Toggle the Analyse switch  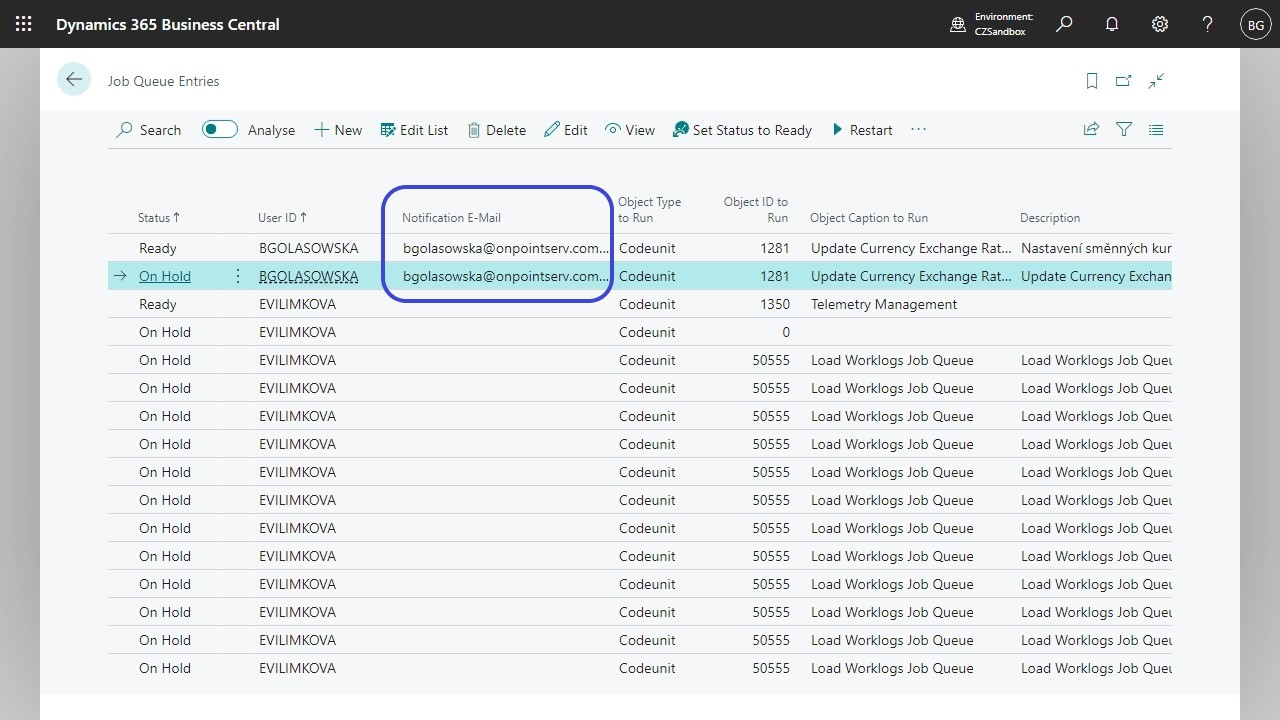[x=220, y=129]
